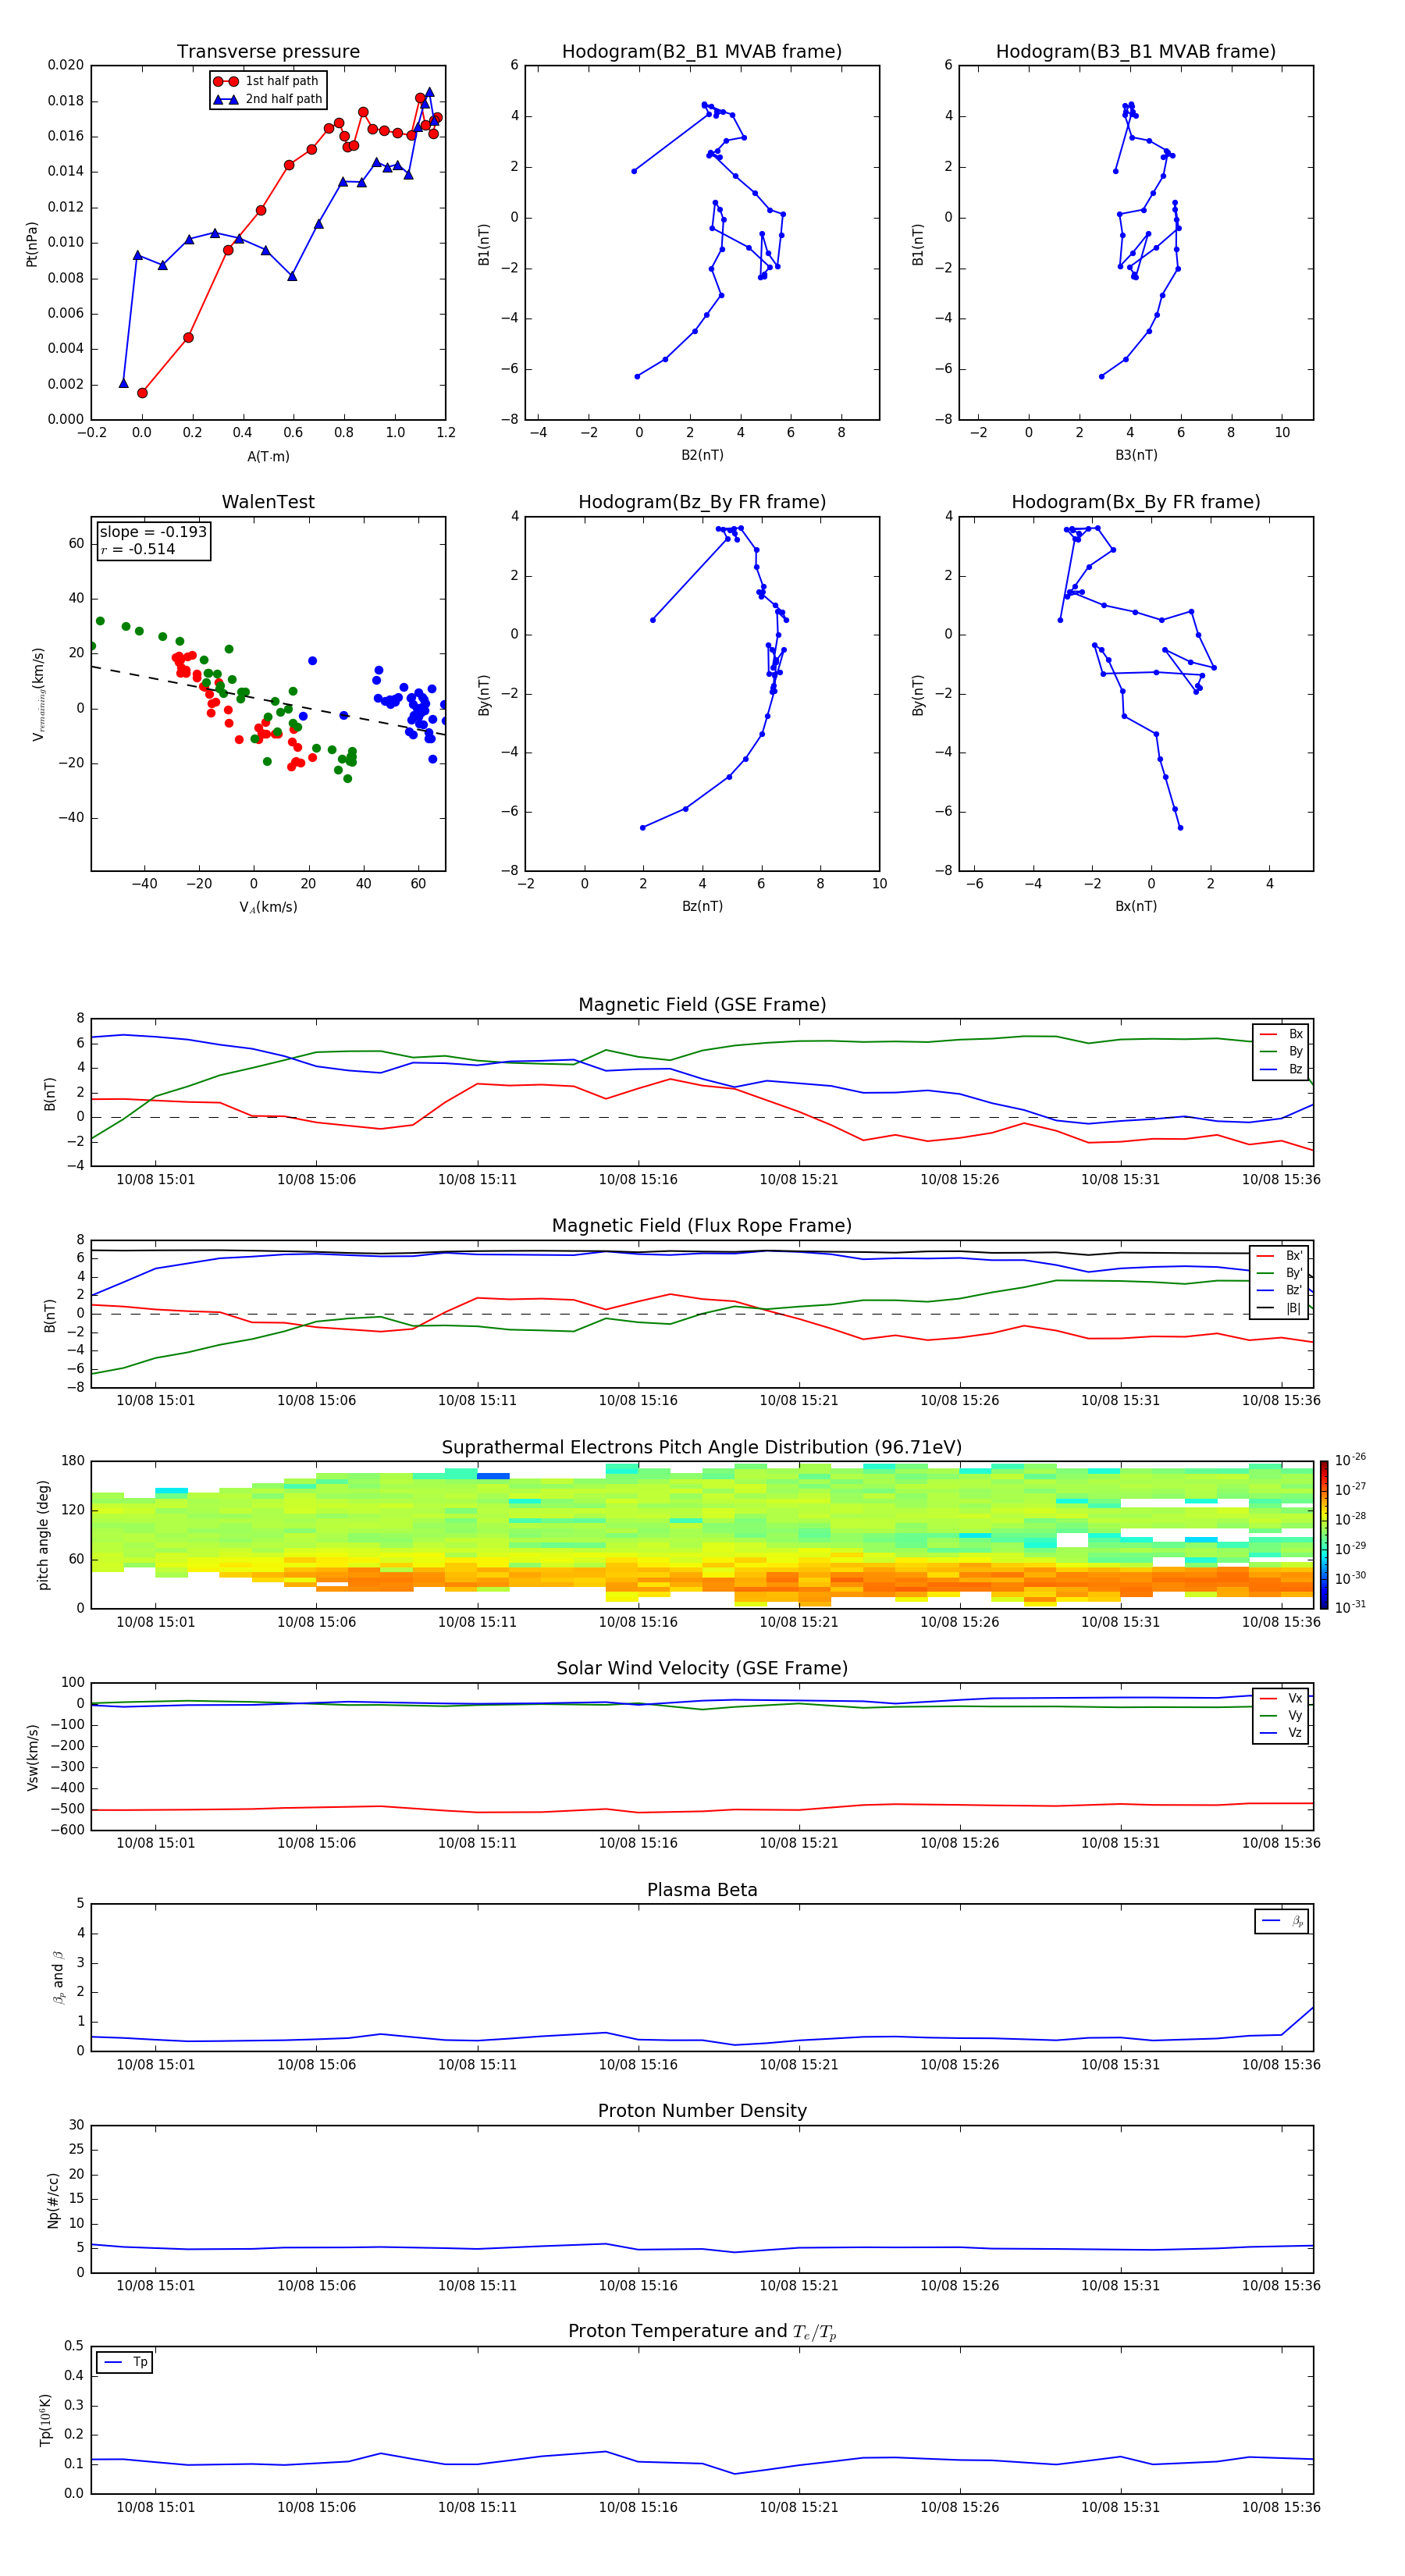Click the 'Hodogram(Bz_By FR frame)' title

click(x=702, y=502)
